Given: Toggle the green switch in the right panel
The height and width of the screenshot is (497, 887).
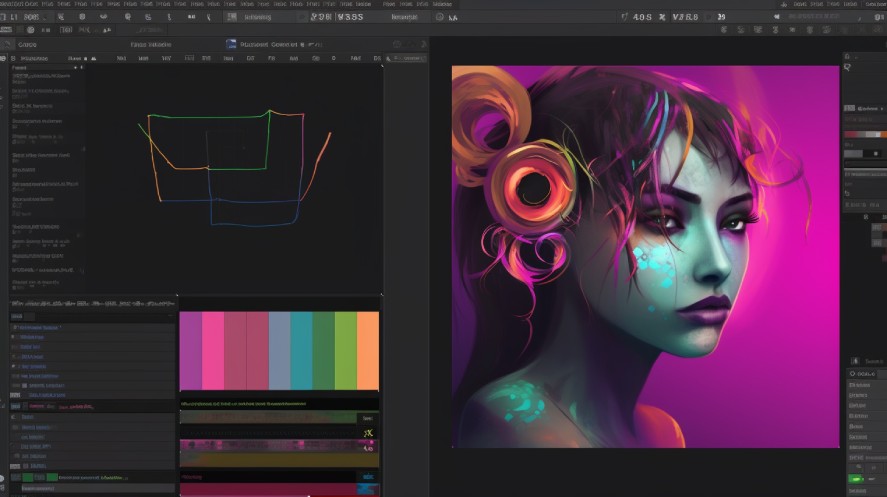Looking at the screenshot, I should coord(856,479).
